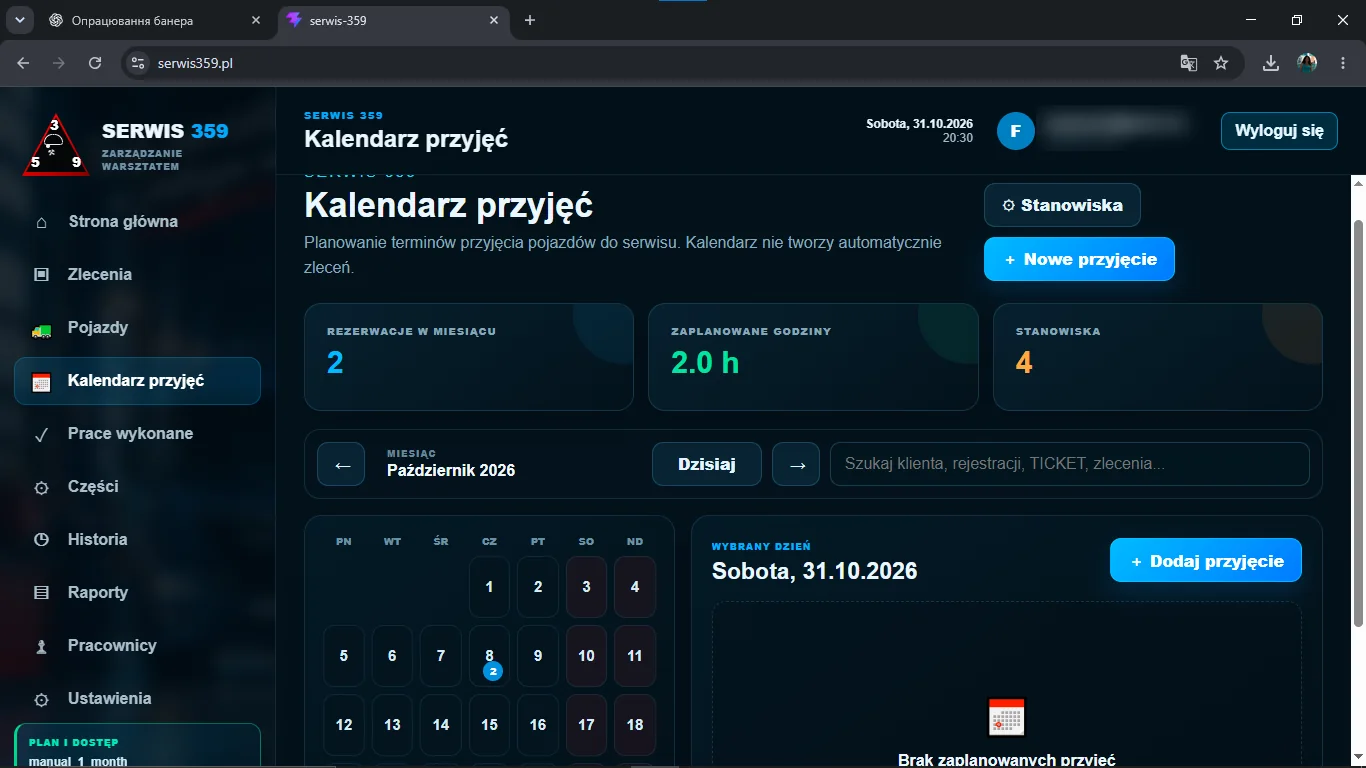This screenshot has width=1366, height=768.
Task: Open the Stanowiska settings button
Action: pos(1062,205)
